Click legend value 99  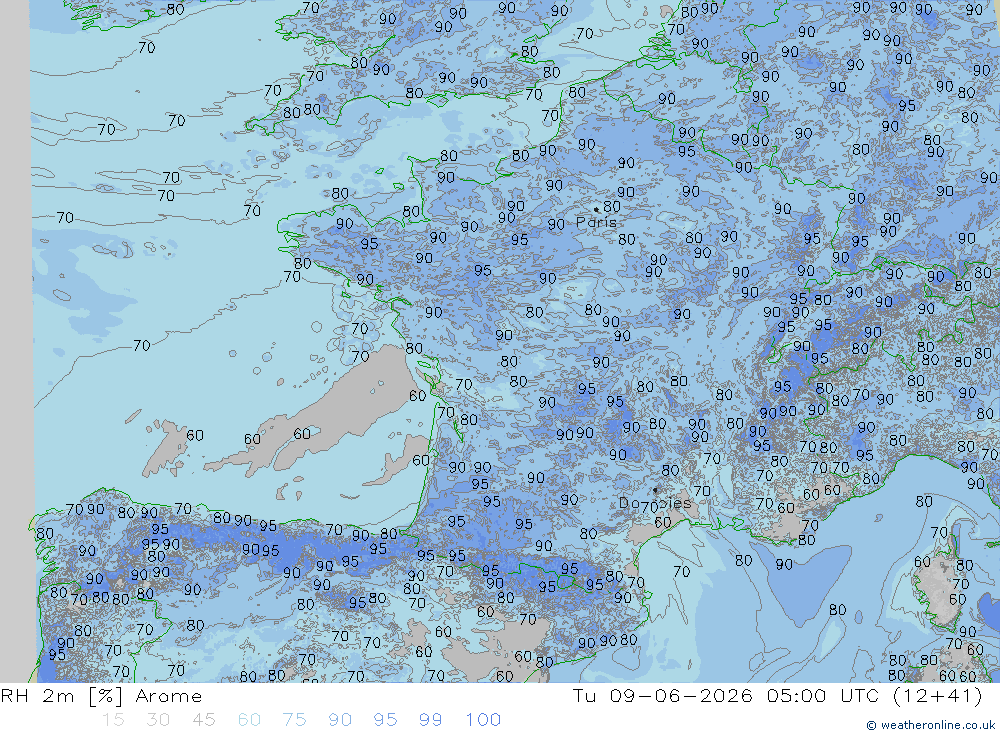tap(430, 720)
